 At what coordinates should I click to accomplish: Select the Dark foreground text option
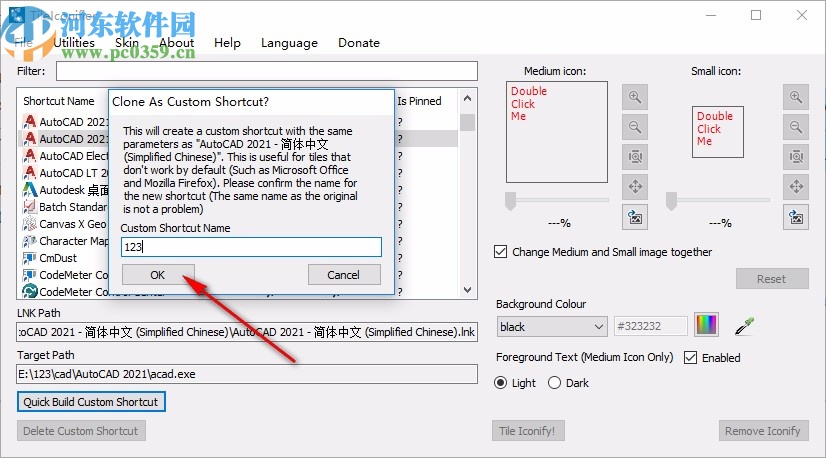pyautogui.click(x=554, y=383)
